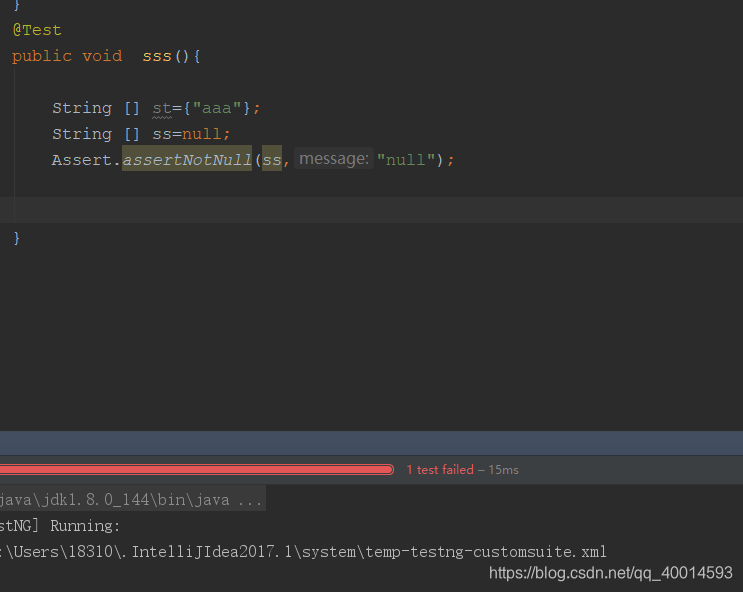743x592 pixels.
Task: Click the "aaa" string literal
Action: [x=217, y=108]
